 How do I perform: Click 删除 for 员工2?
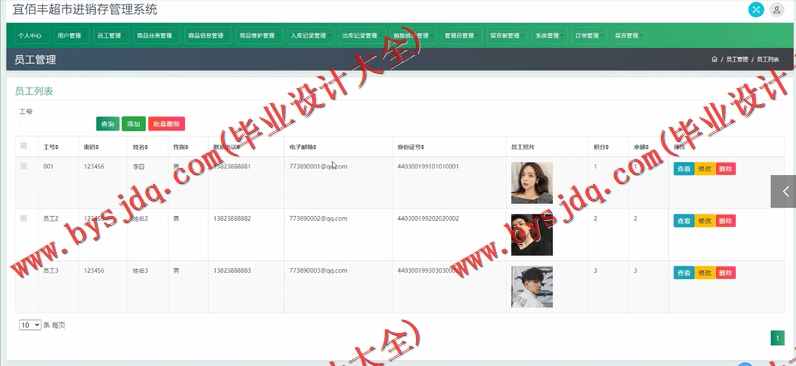coord(725,221)
